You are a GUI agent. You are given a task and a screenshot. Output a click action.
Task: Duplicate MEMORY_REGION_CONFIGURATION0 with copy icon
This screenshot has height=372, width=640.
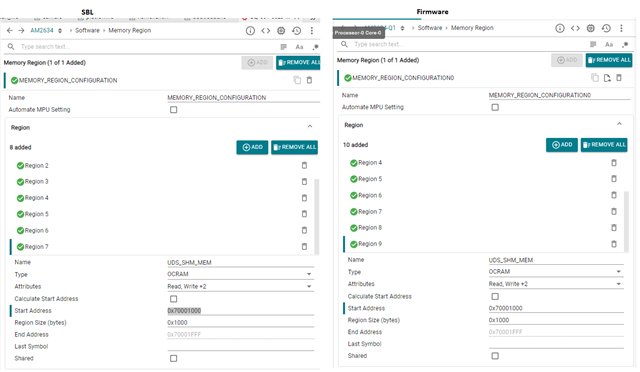coord(595,78)
